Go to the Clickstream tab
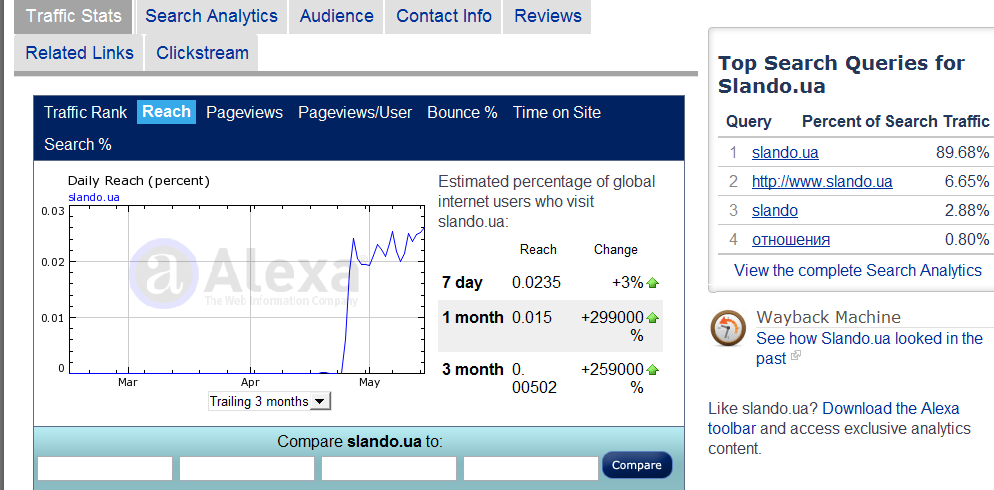Image resolution: width=994 pixels, height=490 pixels. pyautogui.click(x=201, y=53)
